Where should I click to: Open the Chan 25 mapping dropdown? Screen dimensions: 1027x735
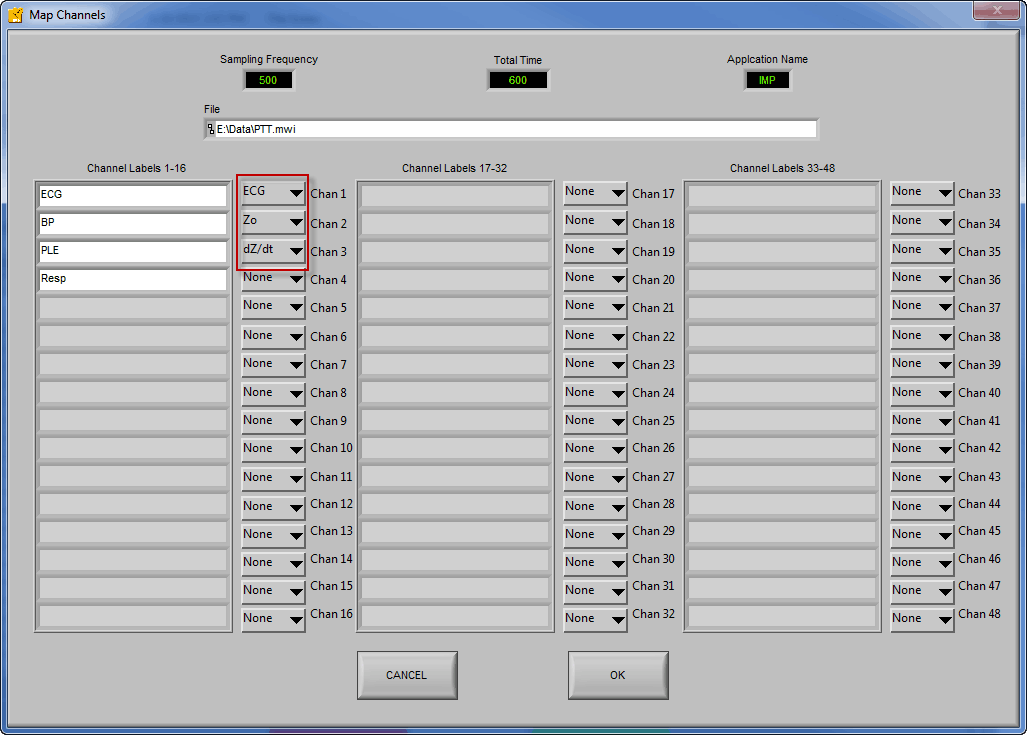tap(595, 421)
